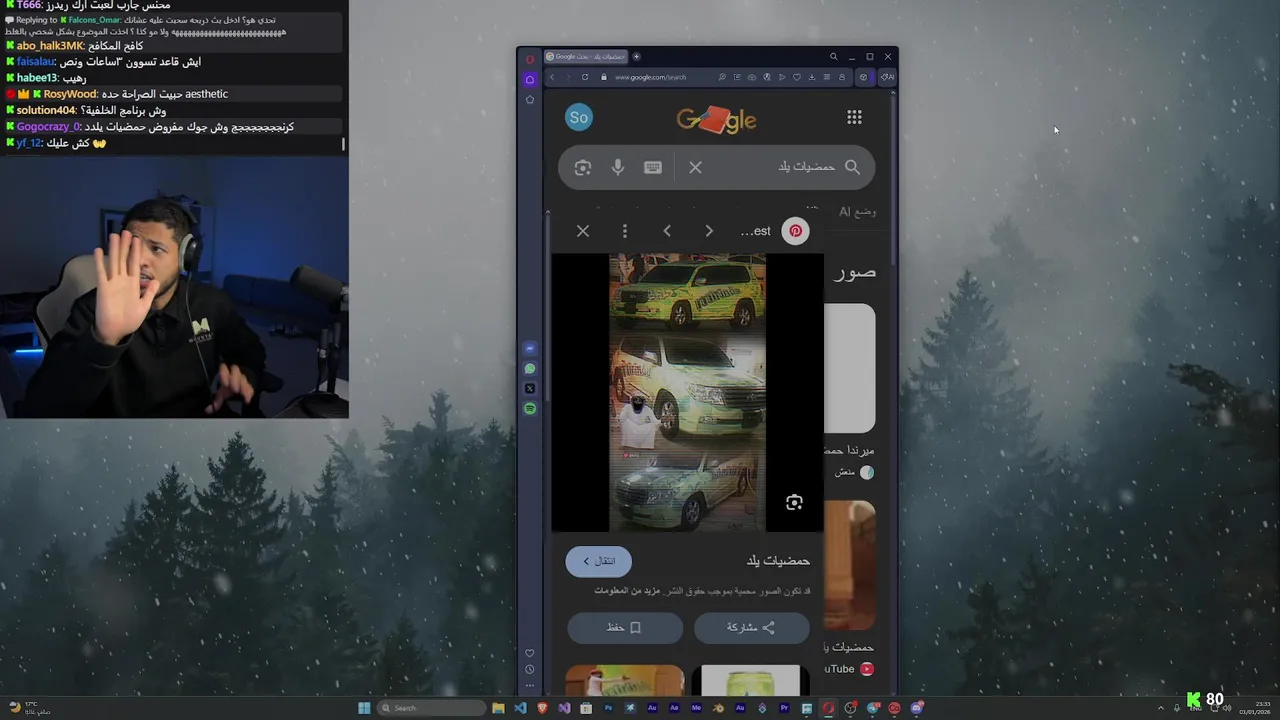Screen dimensions: 1280x720
Task: Start voice search with the microphone icon
Action: point(618,168)
